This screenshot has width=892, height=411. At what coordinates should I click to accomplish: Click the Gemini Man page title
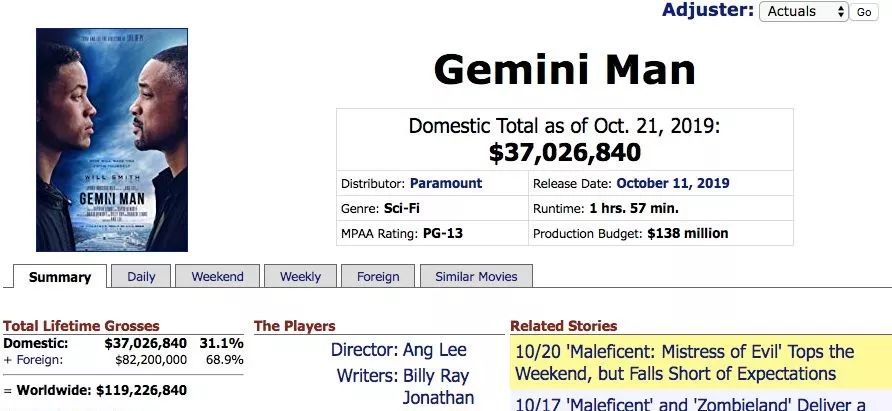[564, 69]
